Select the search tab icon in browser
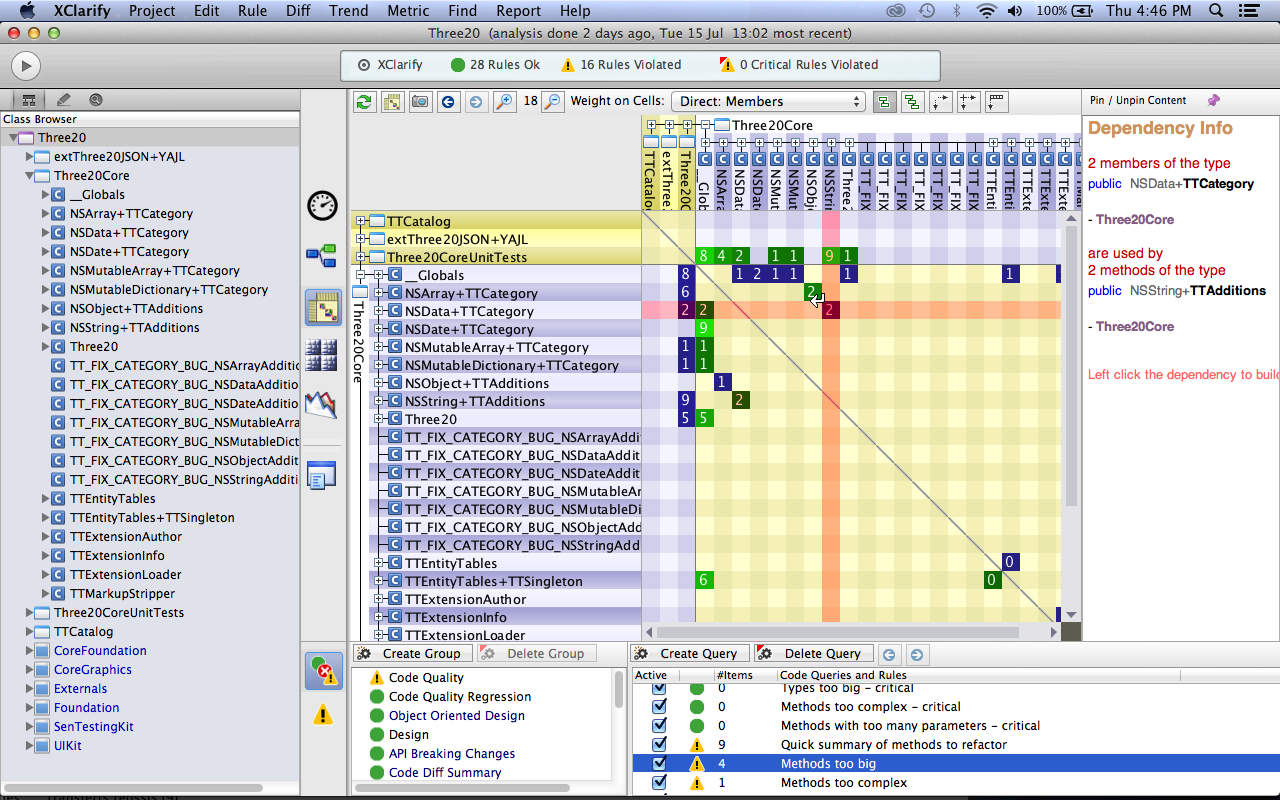Screen dimensions: 1280x800 click(96, 100)
